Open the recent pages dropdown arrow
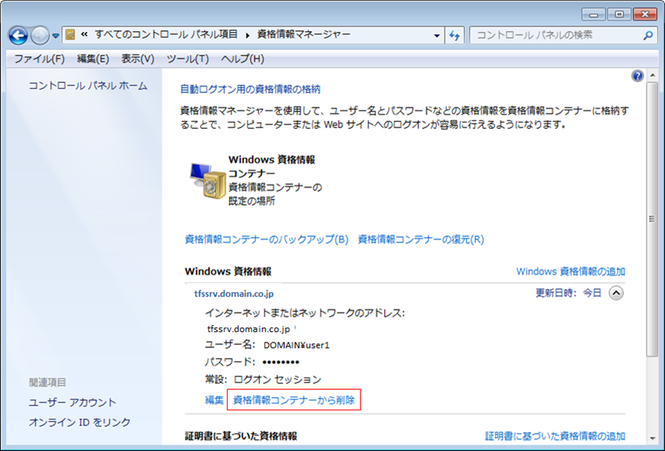Screen dimensions: 665x451 (56, 36)
